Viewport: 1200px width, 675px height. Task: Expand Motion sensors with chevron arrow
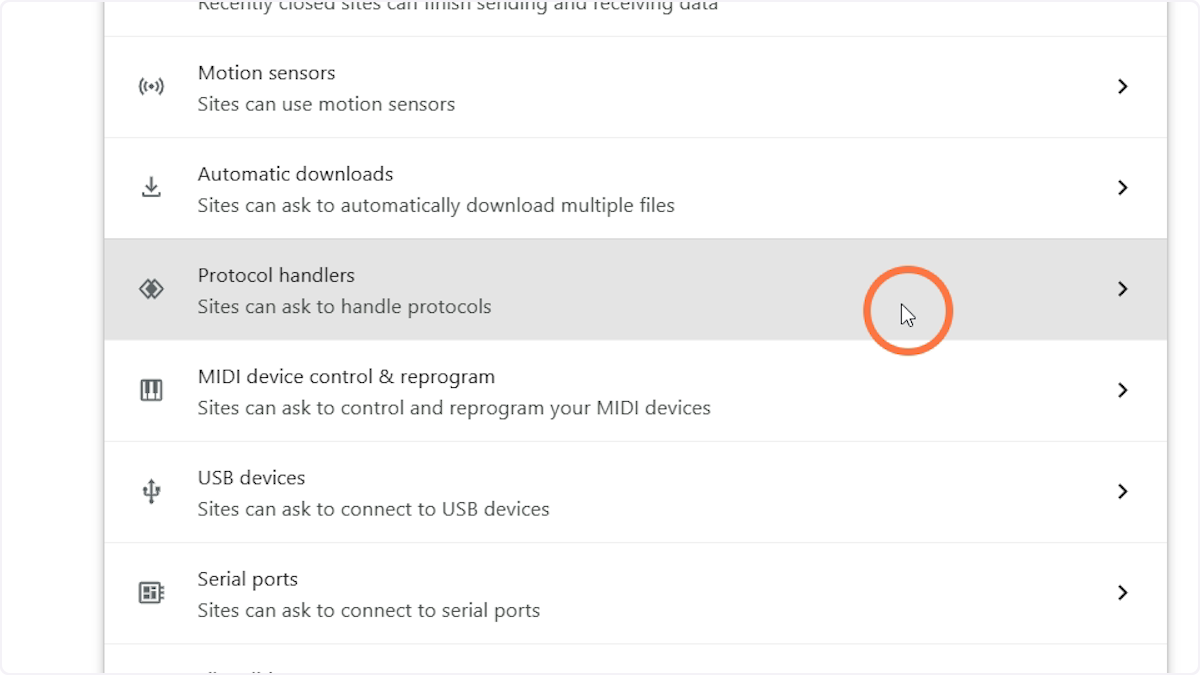[x=1122, y=87]
